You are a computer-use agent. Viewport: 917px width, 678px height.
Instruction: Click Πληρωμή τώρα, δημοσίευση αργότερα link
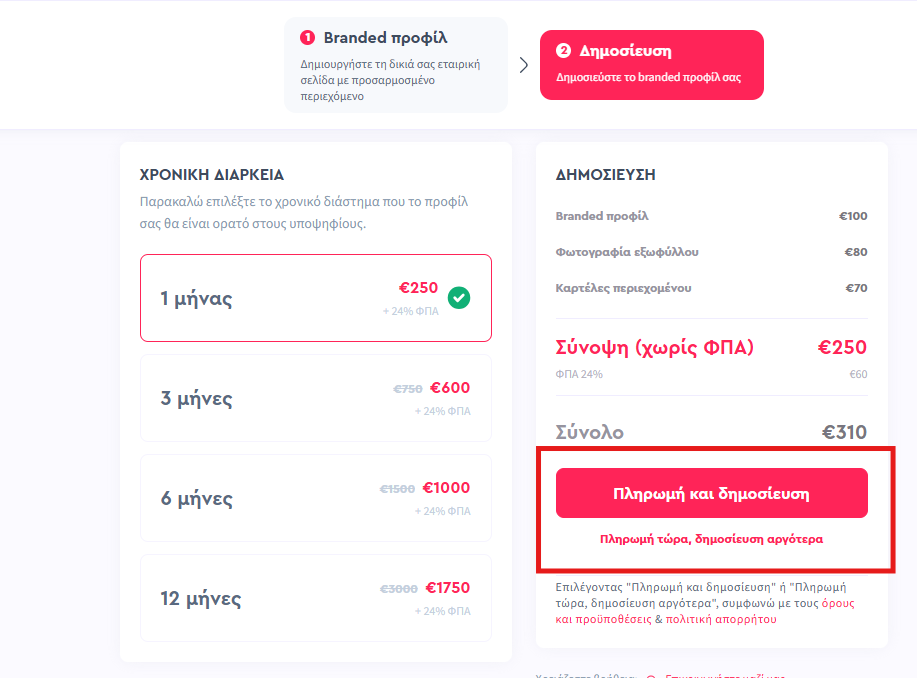coord(711,539)
